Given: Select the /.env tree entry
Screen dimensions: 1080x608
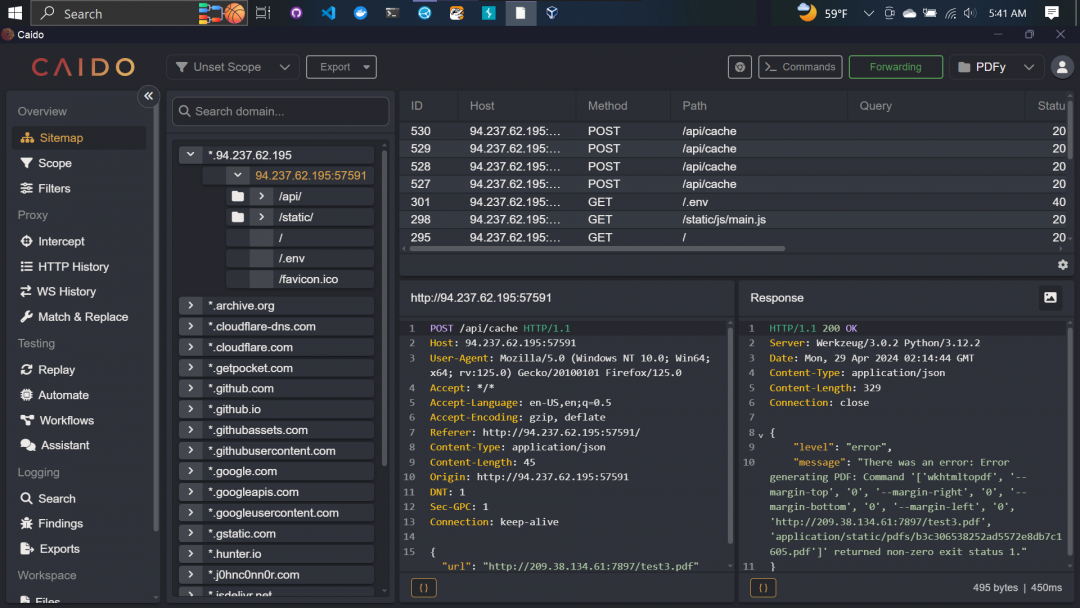Looking at the screenshot, I should click(x=300, y=258).
